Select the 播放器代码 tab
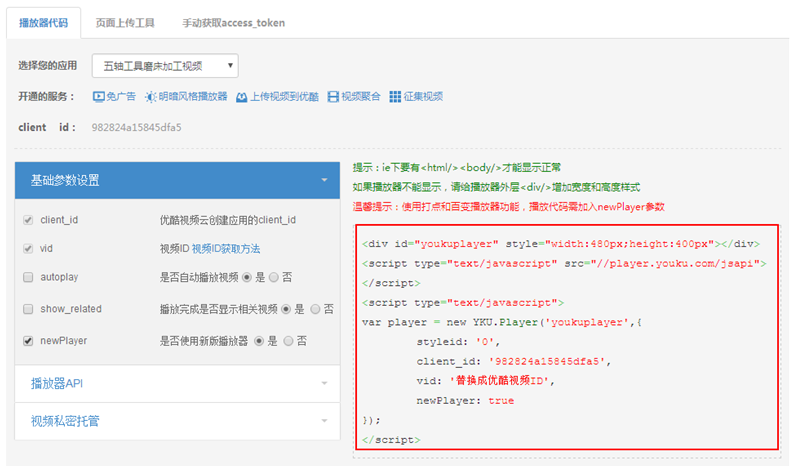Image resolution: width=790 pixels, height=466 pixels. (44, 22)
